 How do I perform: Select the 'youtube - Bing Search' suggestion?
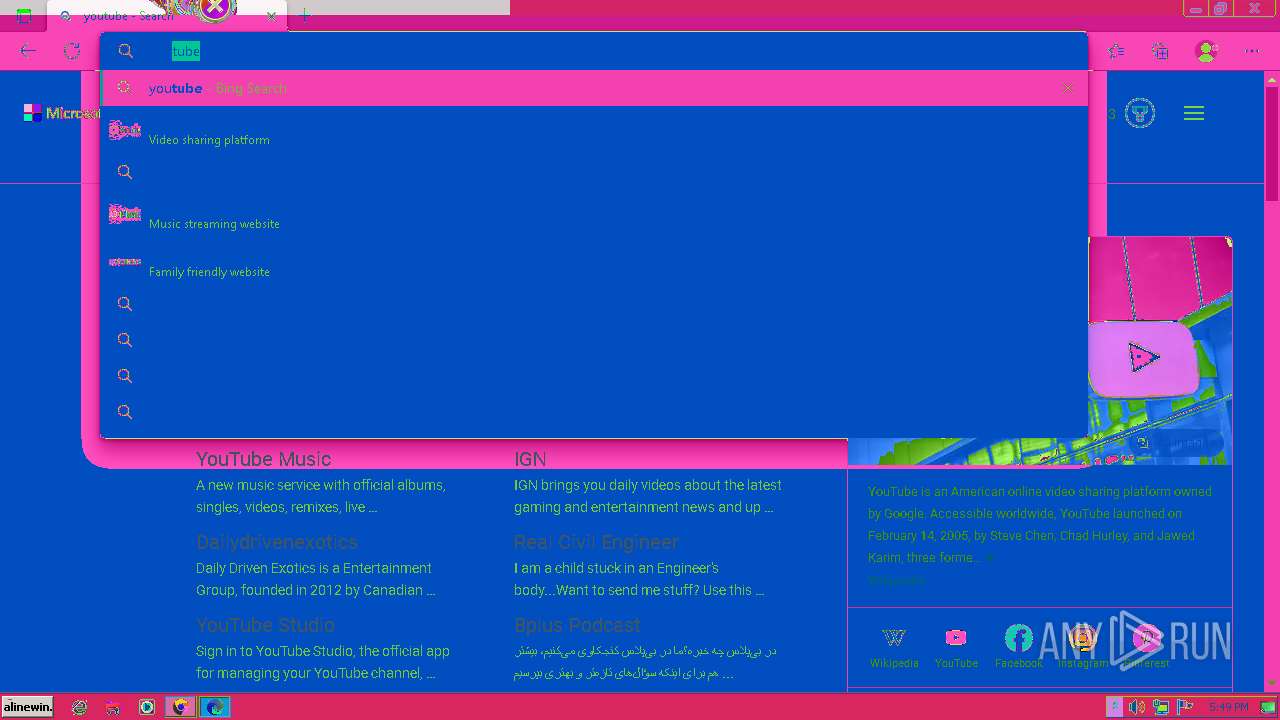click(x=594, y=88)
